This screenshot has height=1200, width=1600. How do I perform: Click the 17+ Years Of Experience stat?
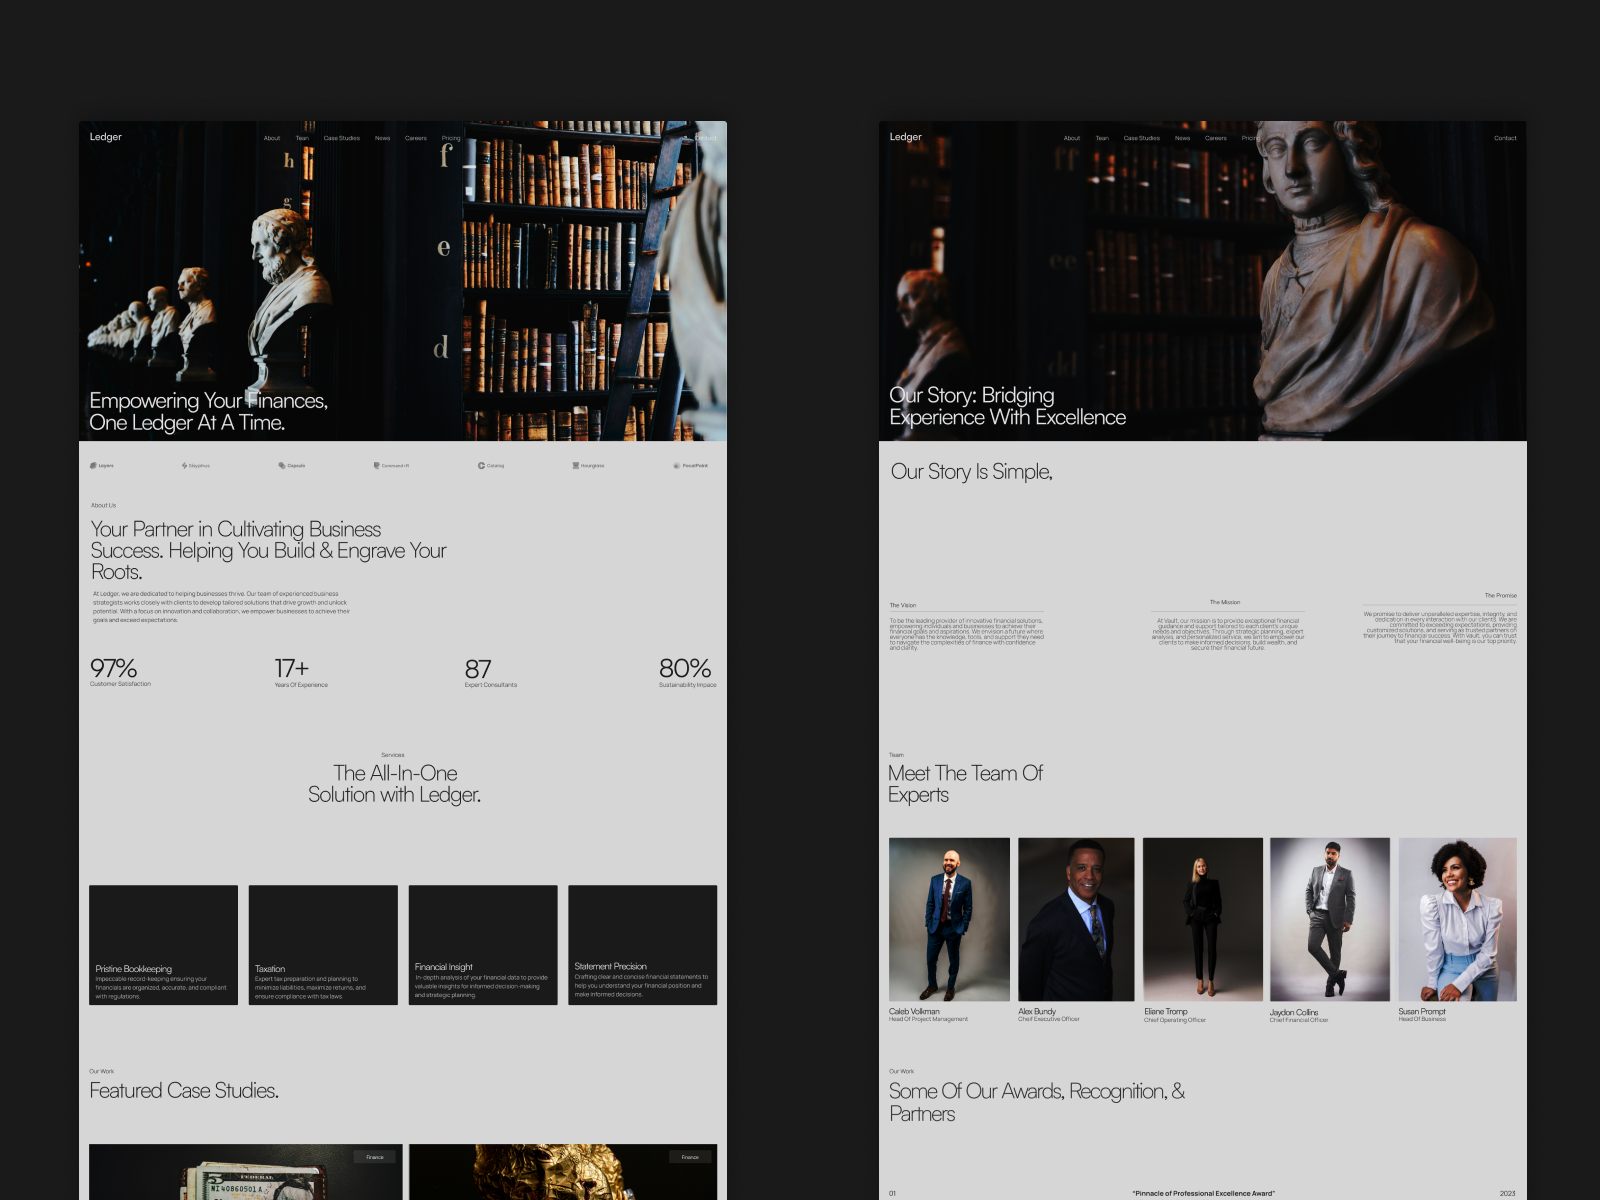point(301,672)
